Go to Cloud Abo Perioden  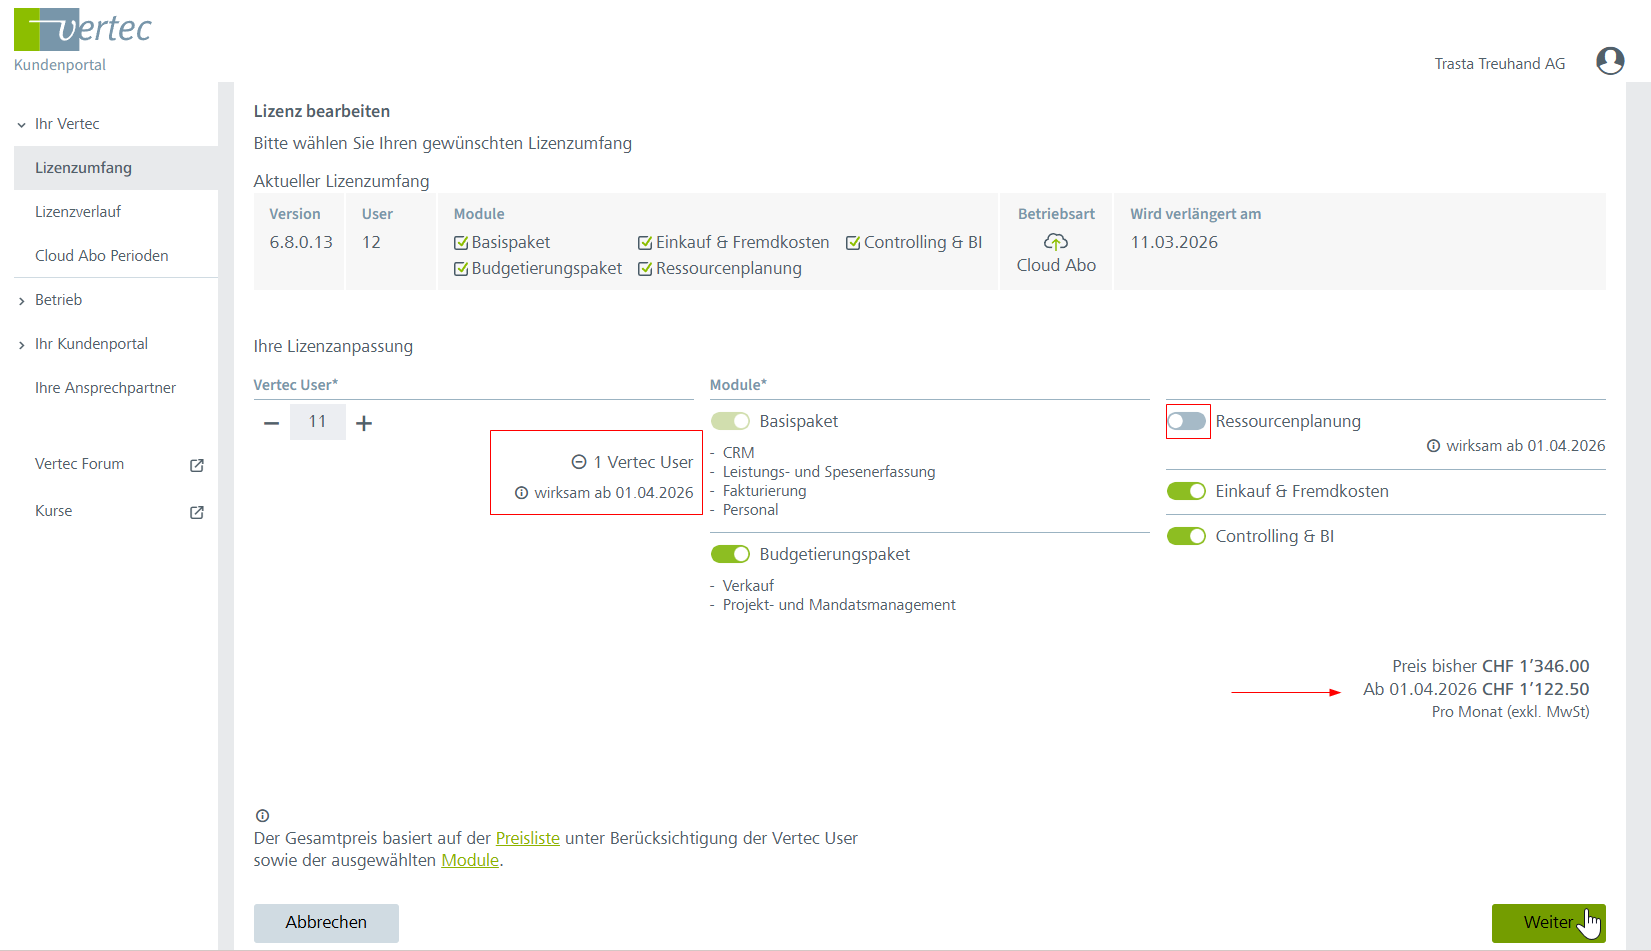pos(101,256)
